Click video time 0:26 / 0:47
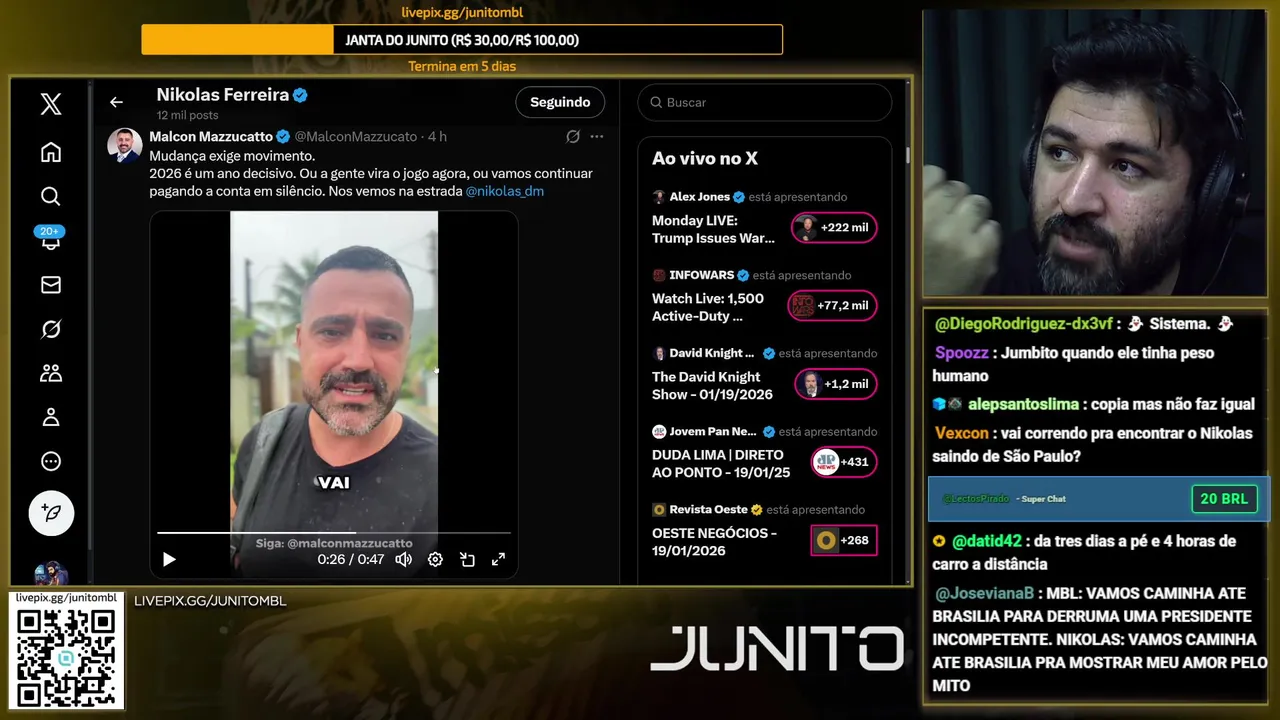The image size is (1280, 720). [350, 560]
